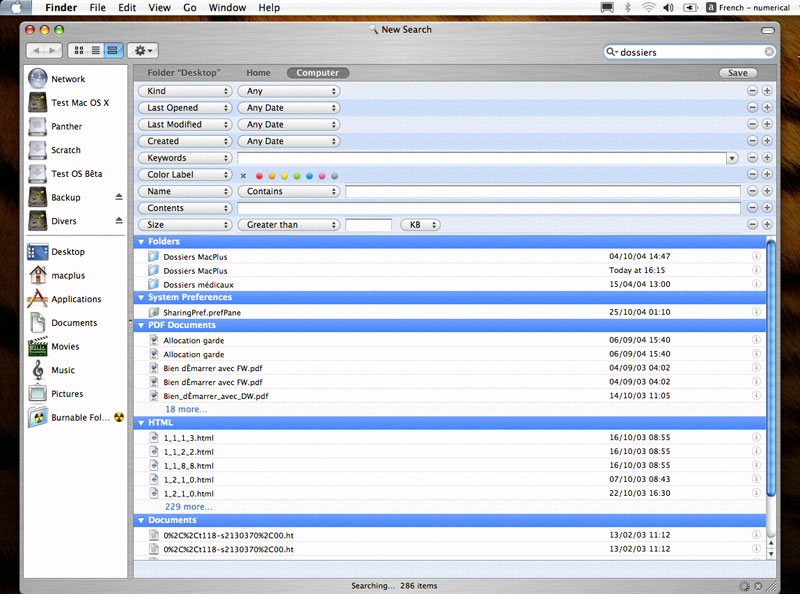Open the Pictures folder icon
Image resolution: width=800 pixels, height=594 pixels.
[38, 393]
